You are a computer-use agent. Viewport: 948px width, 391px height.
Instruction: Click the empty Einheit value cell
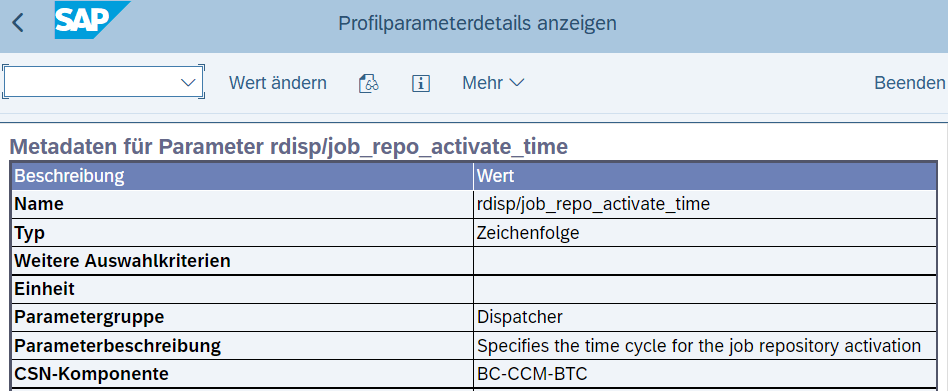[705, 289]
